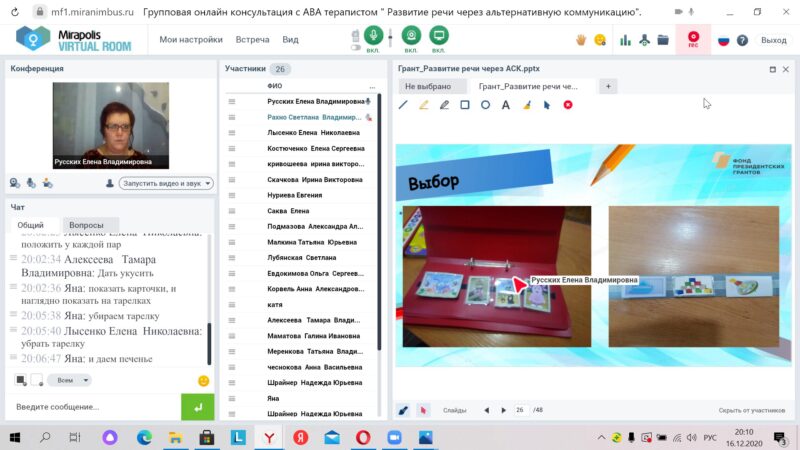Open the Встреча menu
The width and height of the screenshot is (800, 450).
click(x=252, y=39)
